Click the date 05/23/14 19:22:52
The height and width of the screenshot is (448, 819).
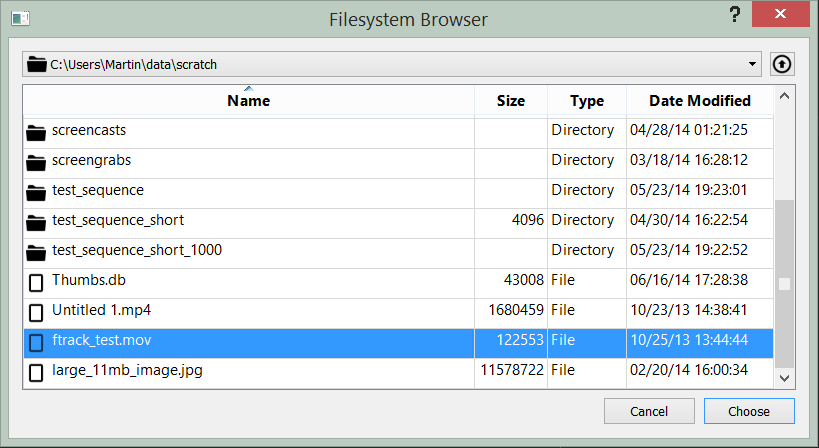(x=689, y=250)
